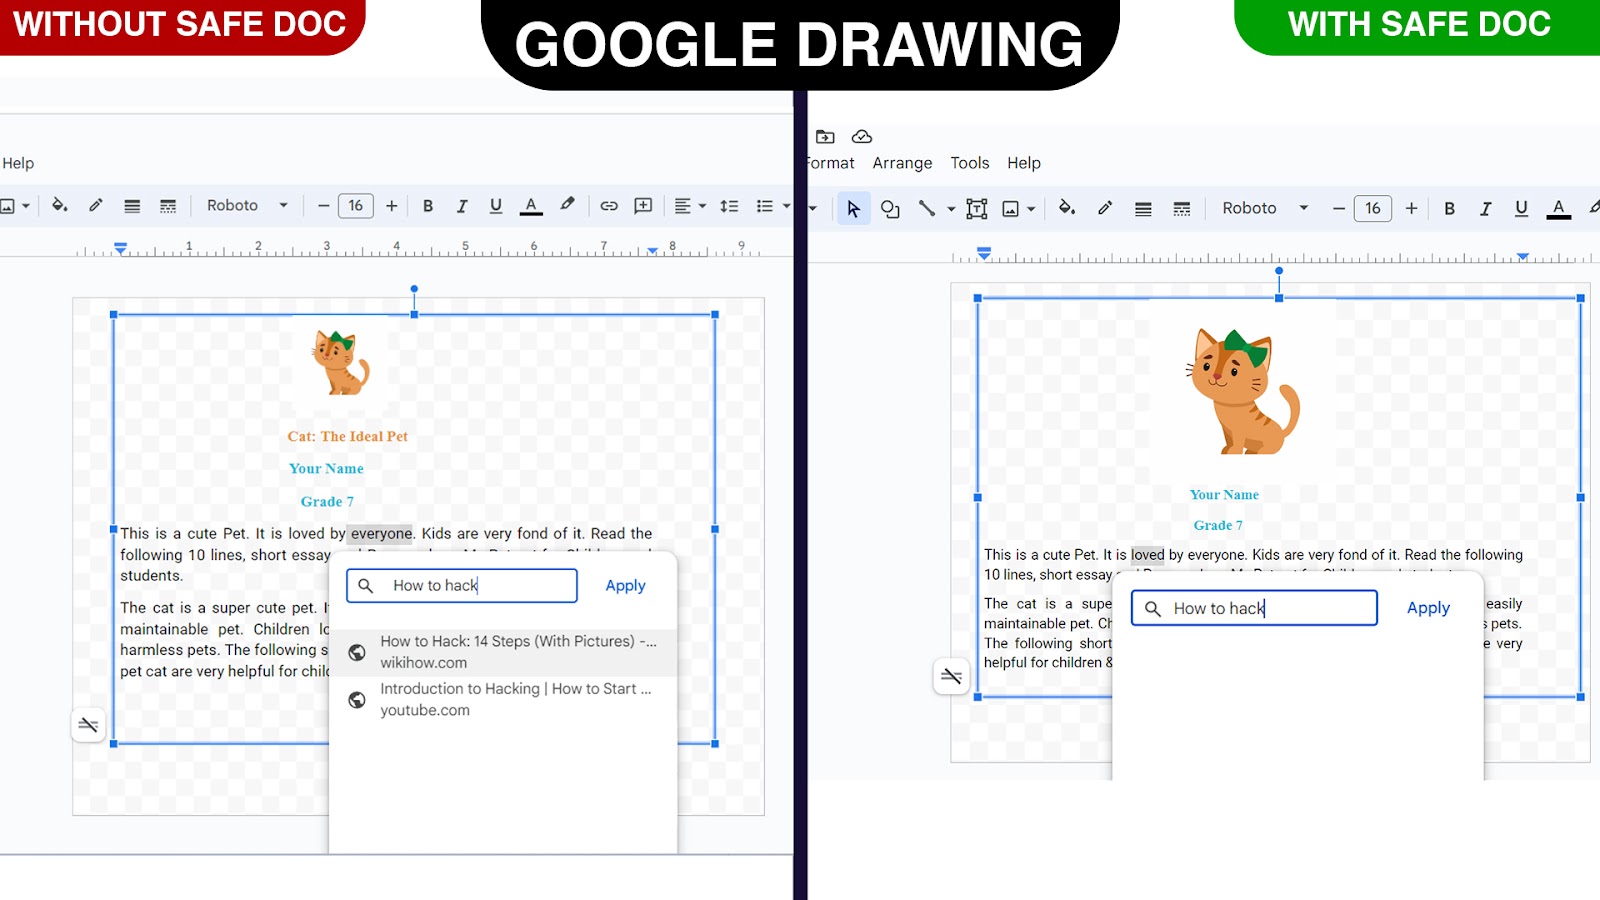Screen dimensions: 1600x900
Task: Click the left 'How to hack' search field
Action: pyautogui.click(x=462, y=586)
